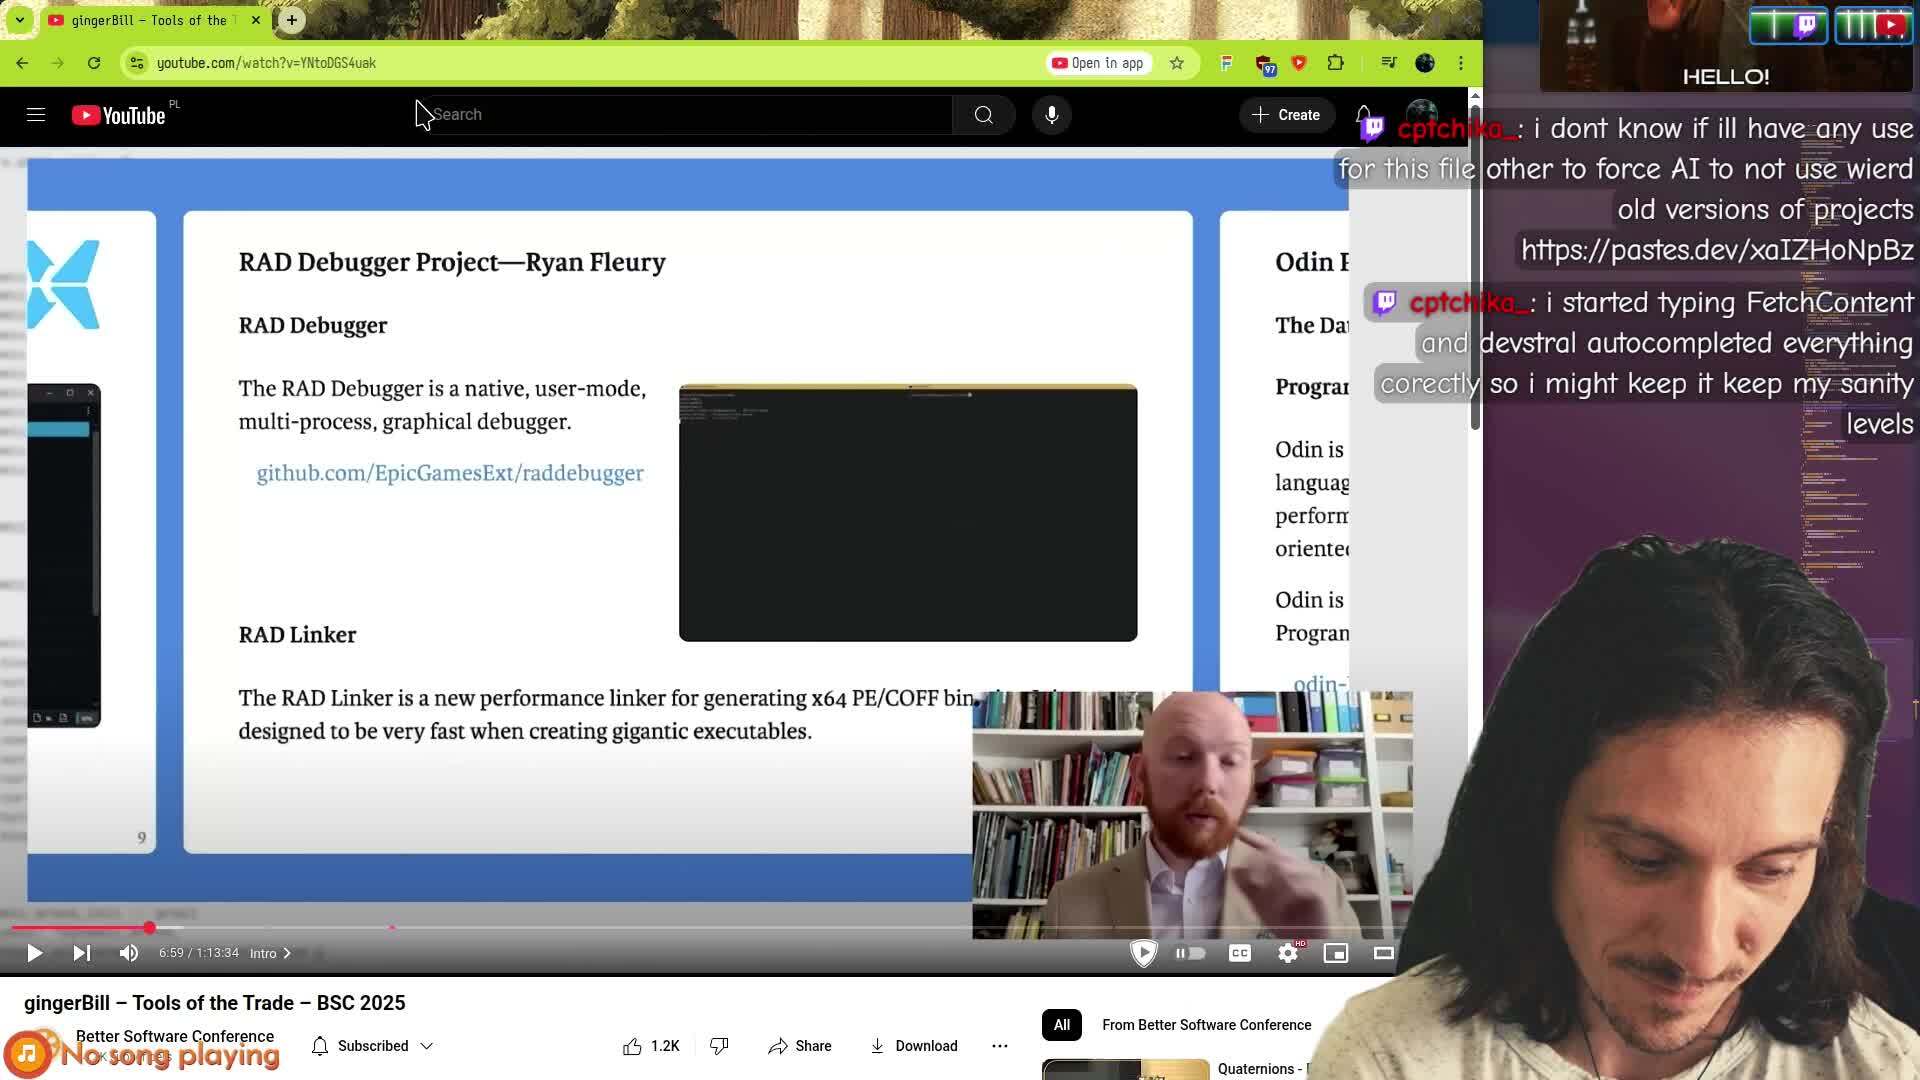Open the Quaternions suggested video thumbnail
This screenshot has width=1920, height=1080.
click(x=1125, y=1069)
